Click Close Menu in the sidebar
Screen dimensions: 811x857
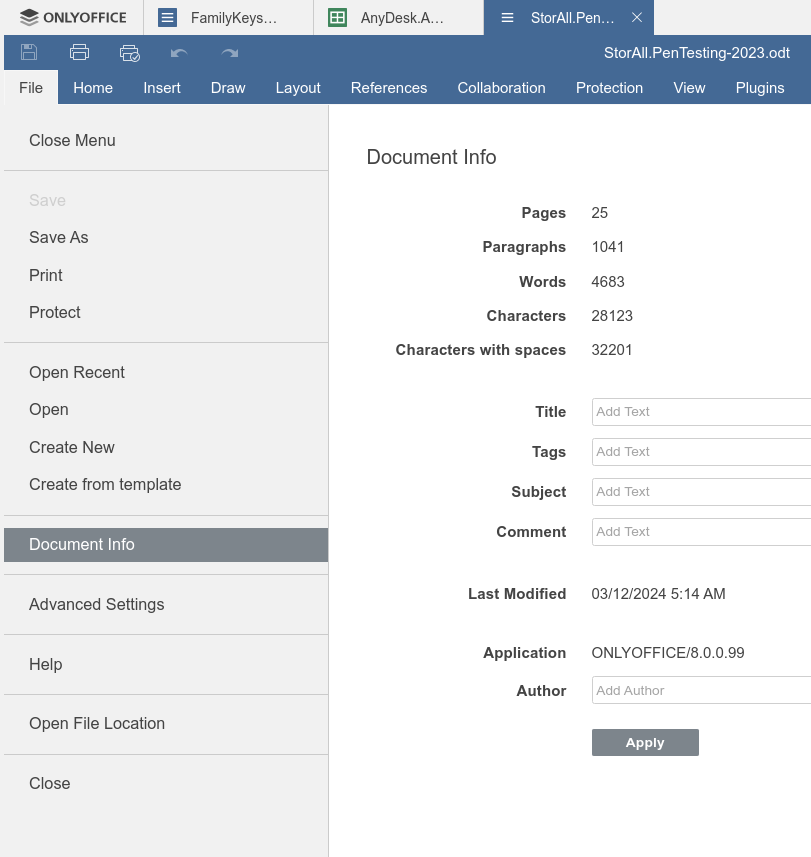166,140
